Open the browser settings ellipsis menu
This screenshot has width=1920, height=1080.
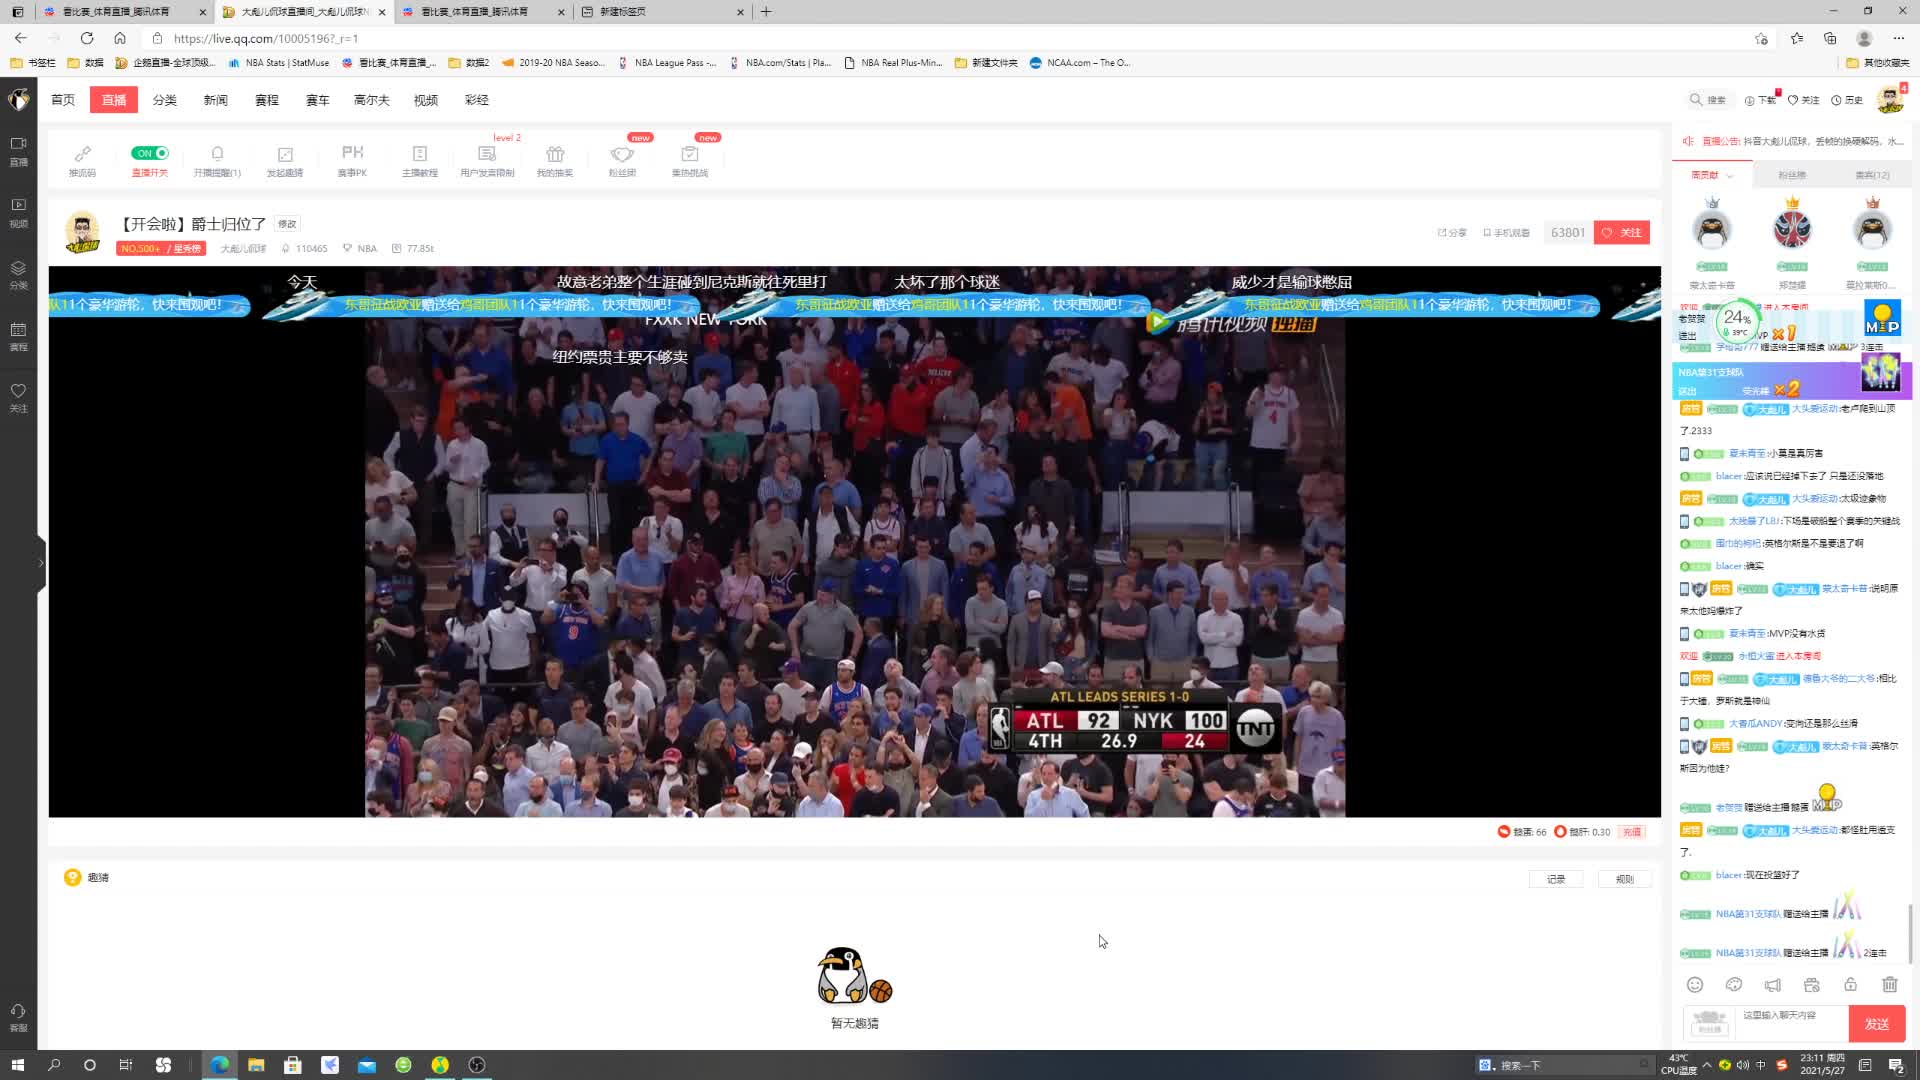click(x=1898, y=38)
